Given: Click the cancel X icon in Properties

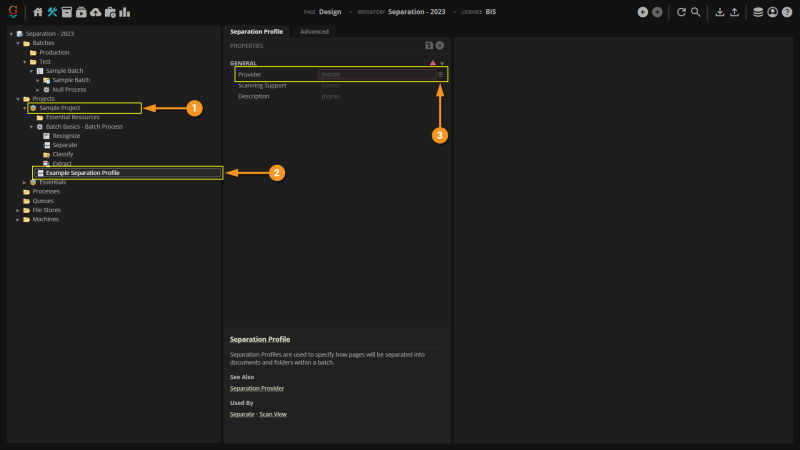Looking at the screenshot, I should click(440, 46).
